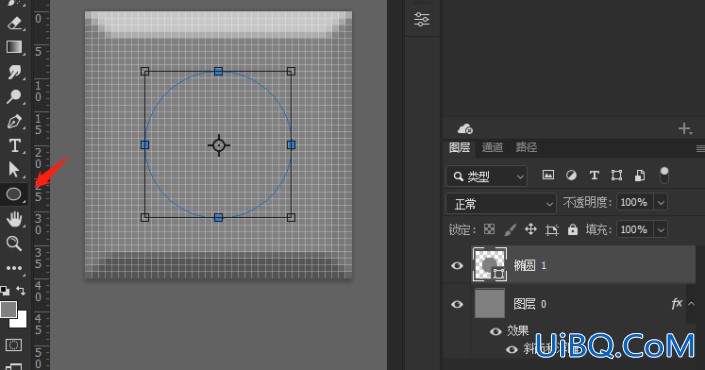The image size is (705, 370).
Task: Switch to the 通道 tab
Action: click(x=492, y=147)
